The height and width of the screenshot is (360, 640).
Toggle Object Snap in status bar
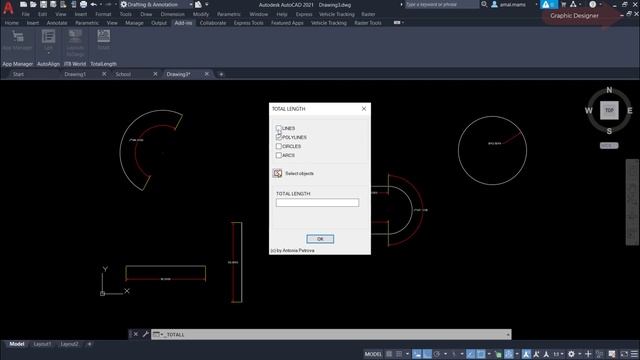point(481,354)
